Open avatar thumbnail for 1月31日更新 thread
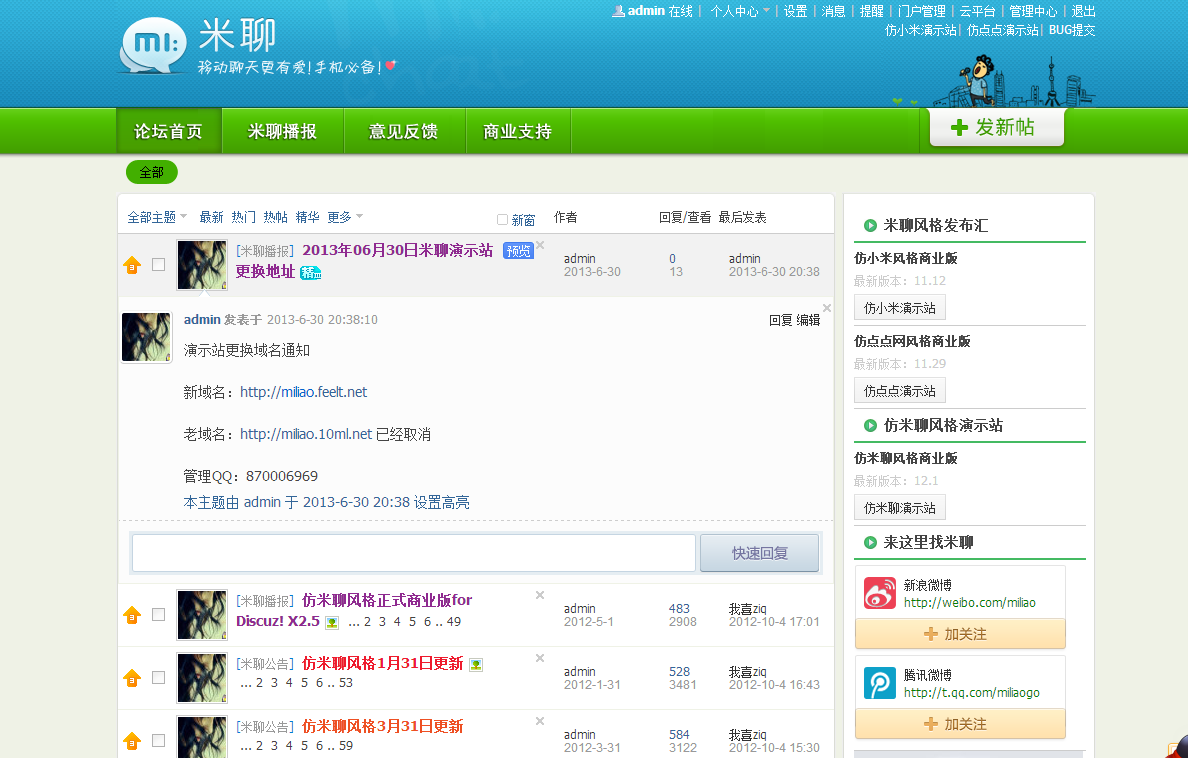 point(202,678)
